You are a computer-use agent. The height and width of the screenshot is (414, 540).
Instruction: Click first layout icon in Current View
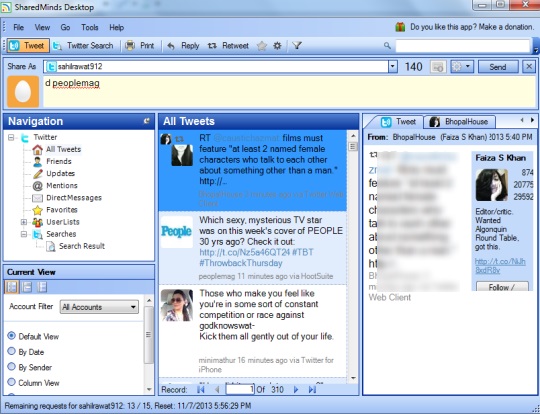(12, 287)
